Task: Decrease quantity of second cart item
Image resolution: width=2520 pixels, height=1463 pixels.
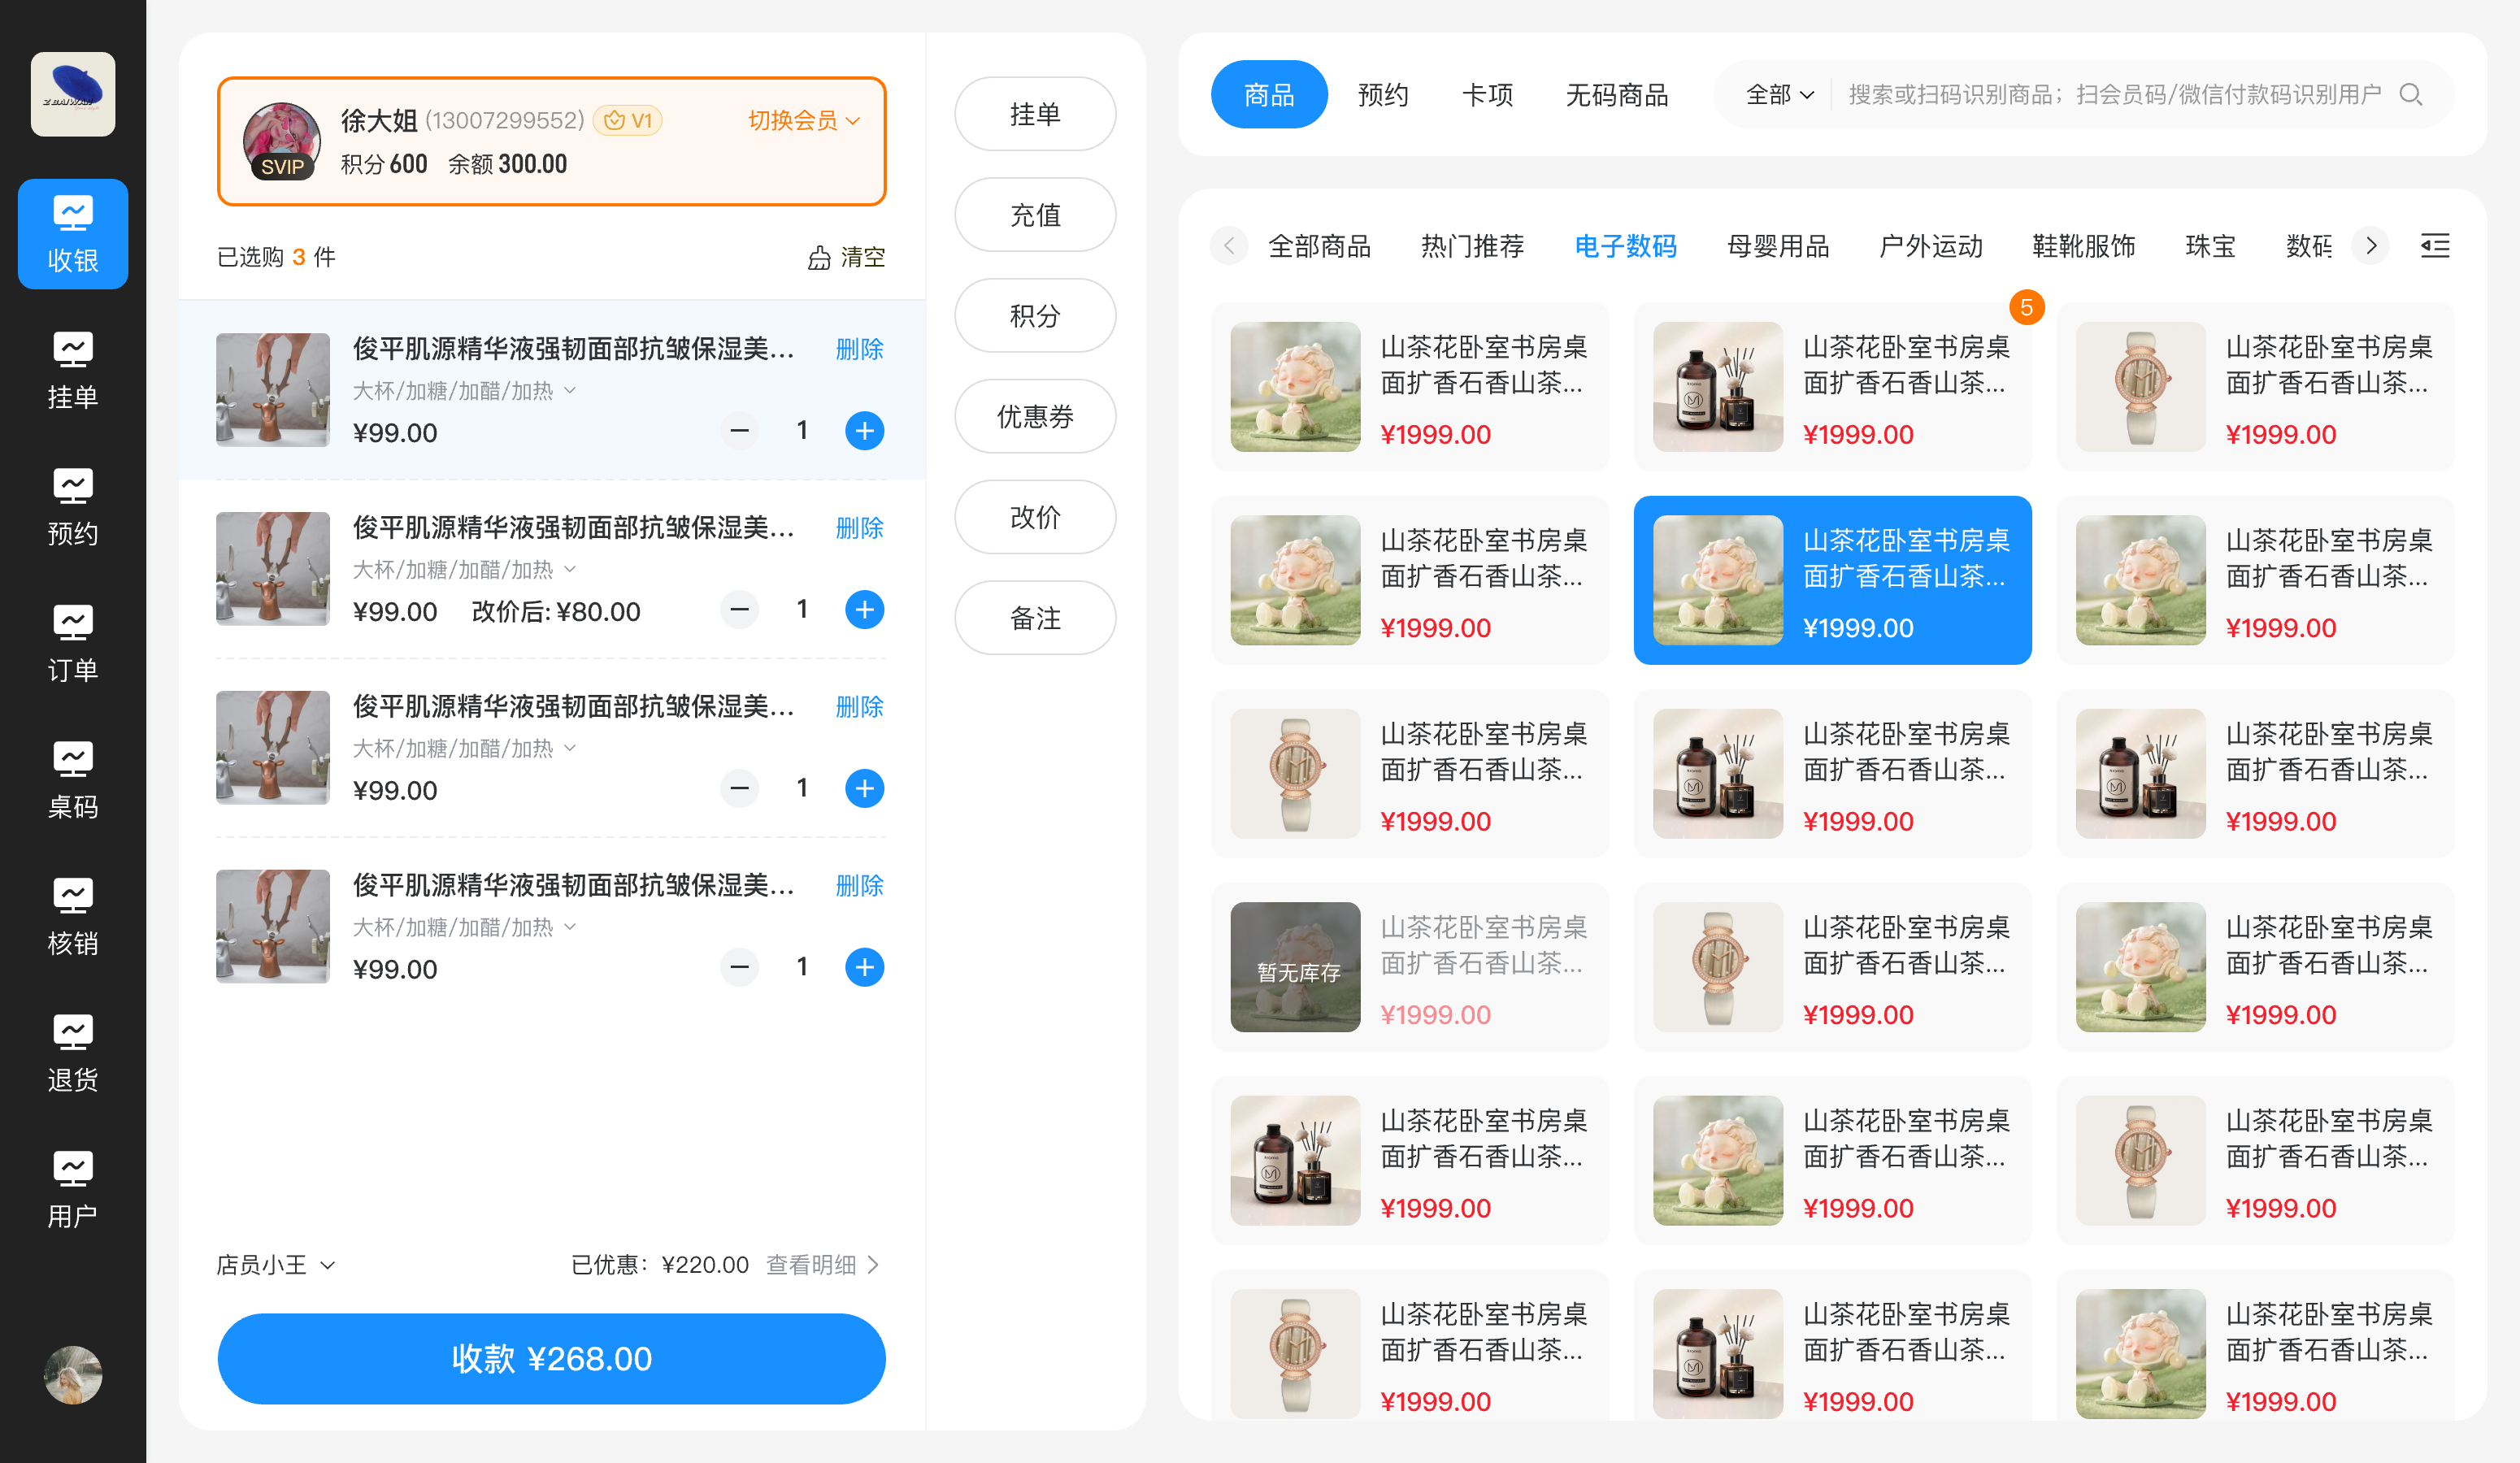Action: [739, 609]
